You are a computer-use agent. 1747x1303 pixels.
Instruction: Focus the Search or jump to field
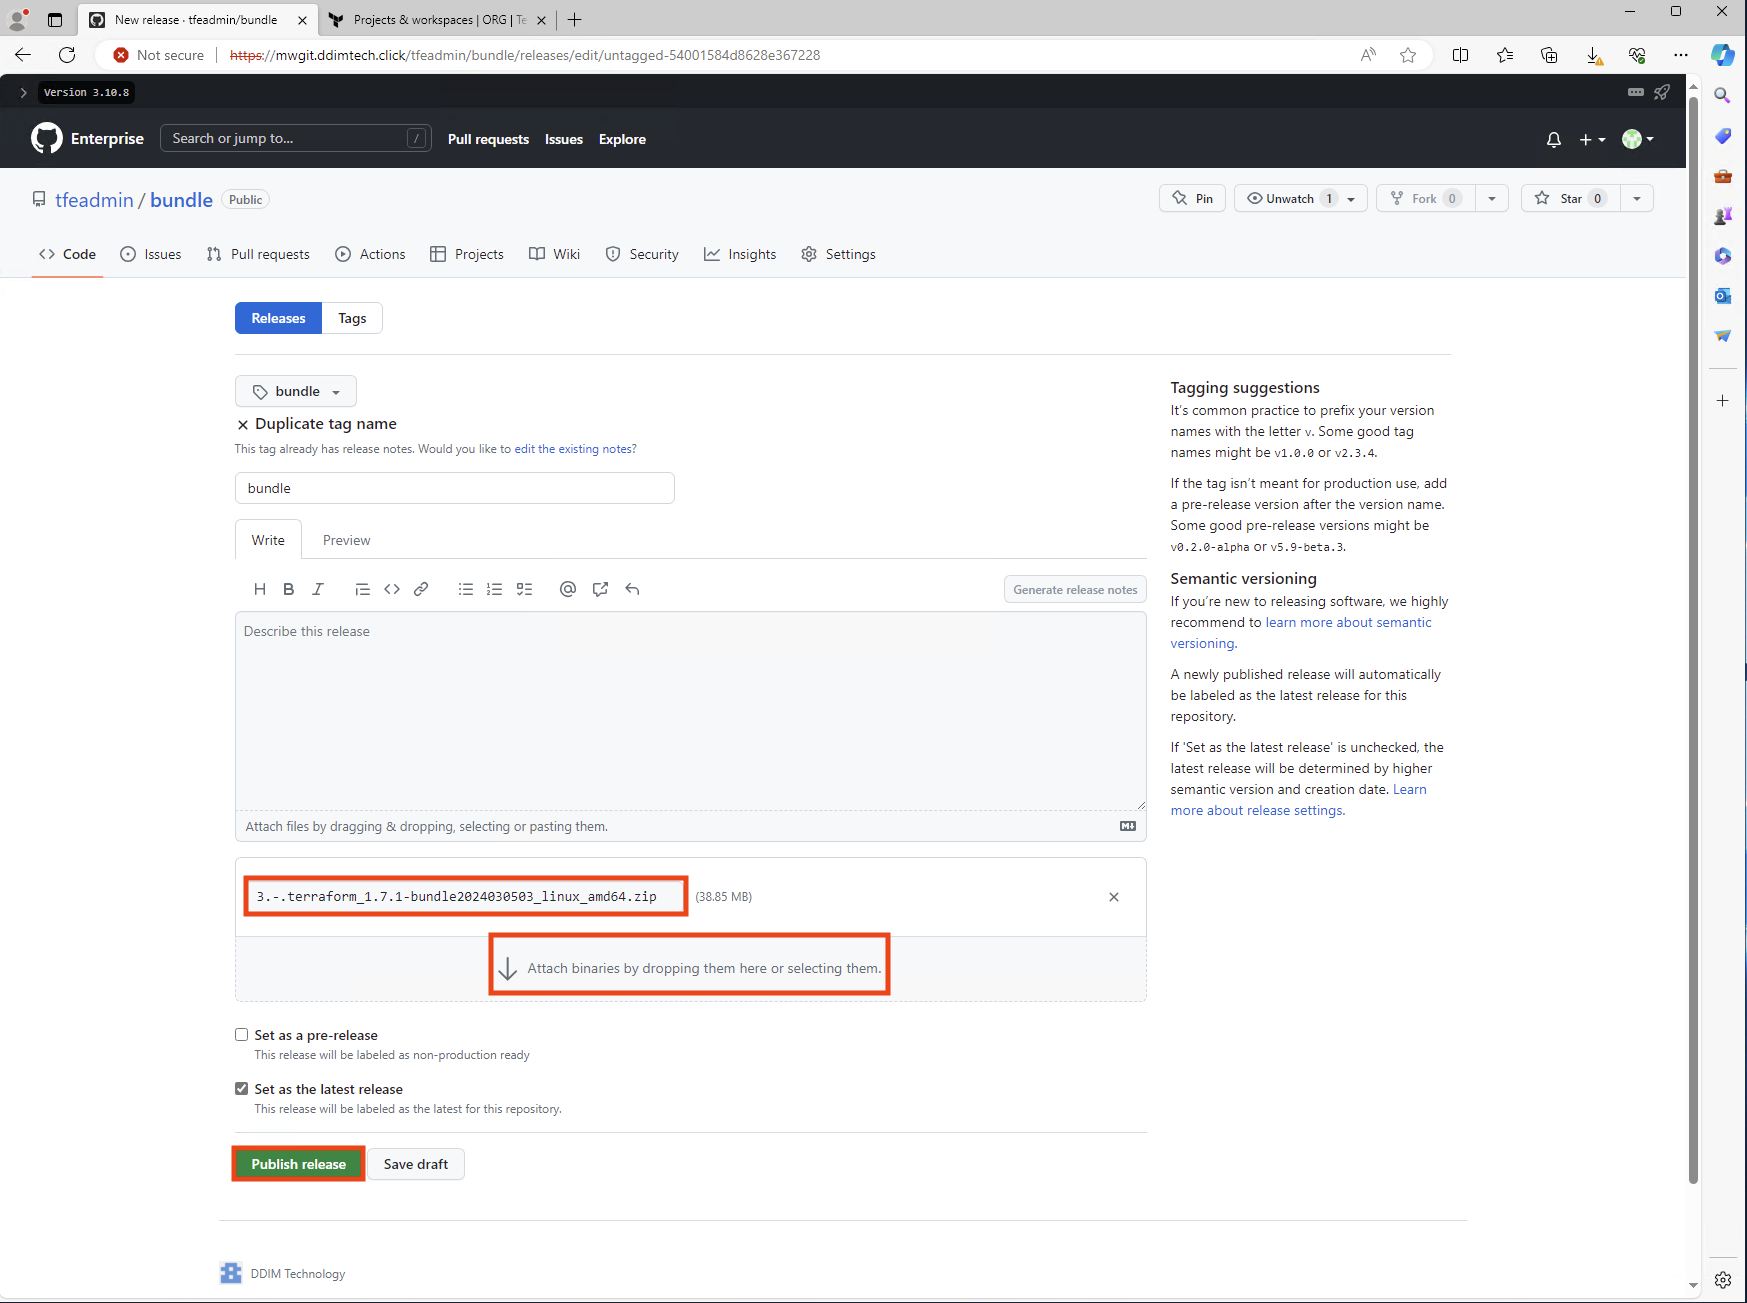(296, 138)
